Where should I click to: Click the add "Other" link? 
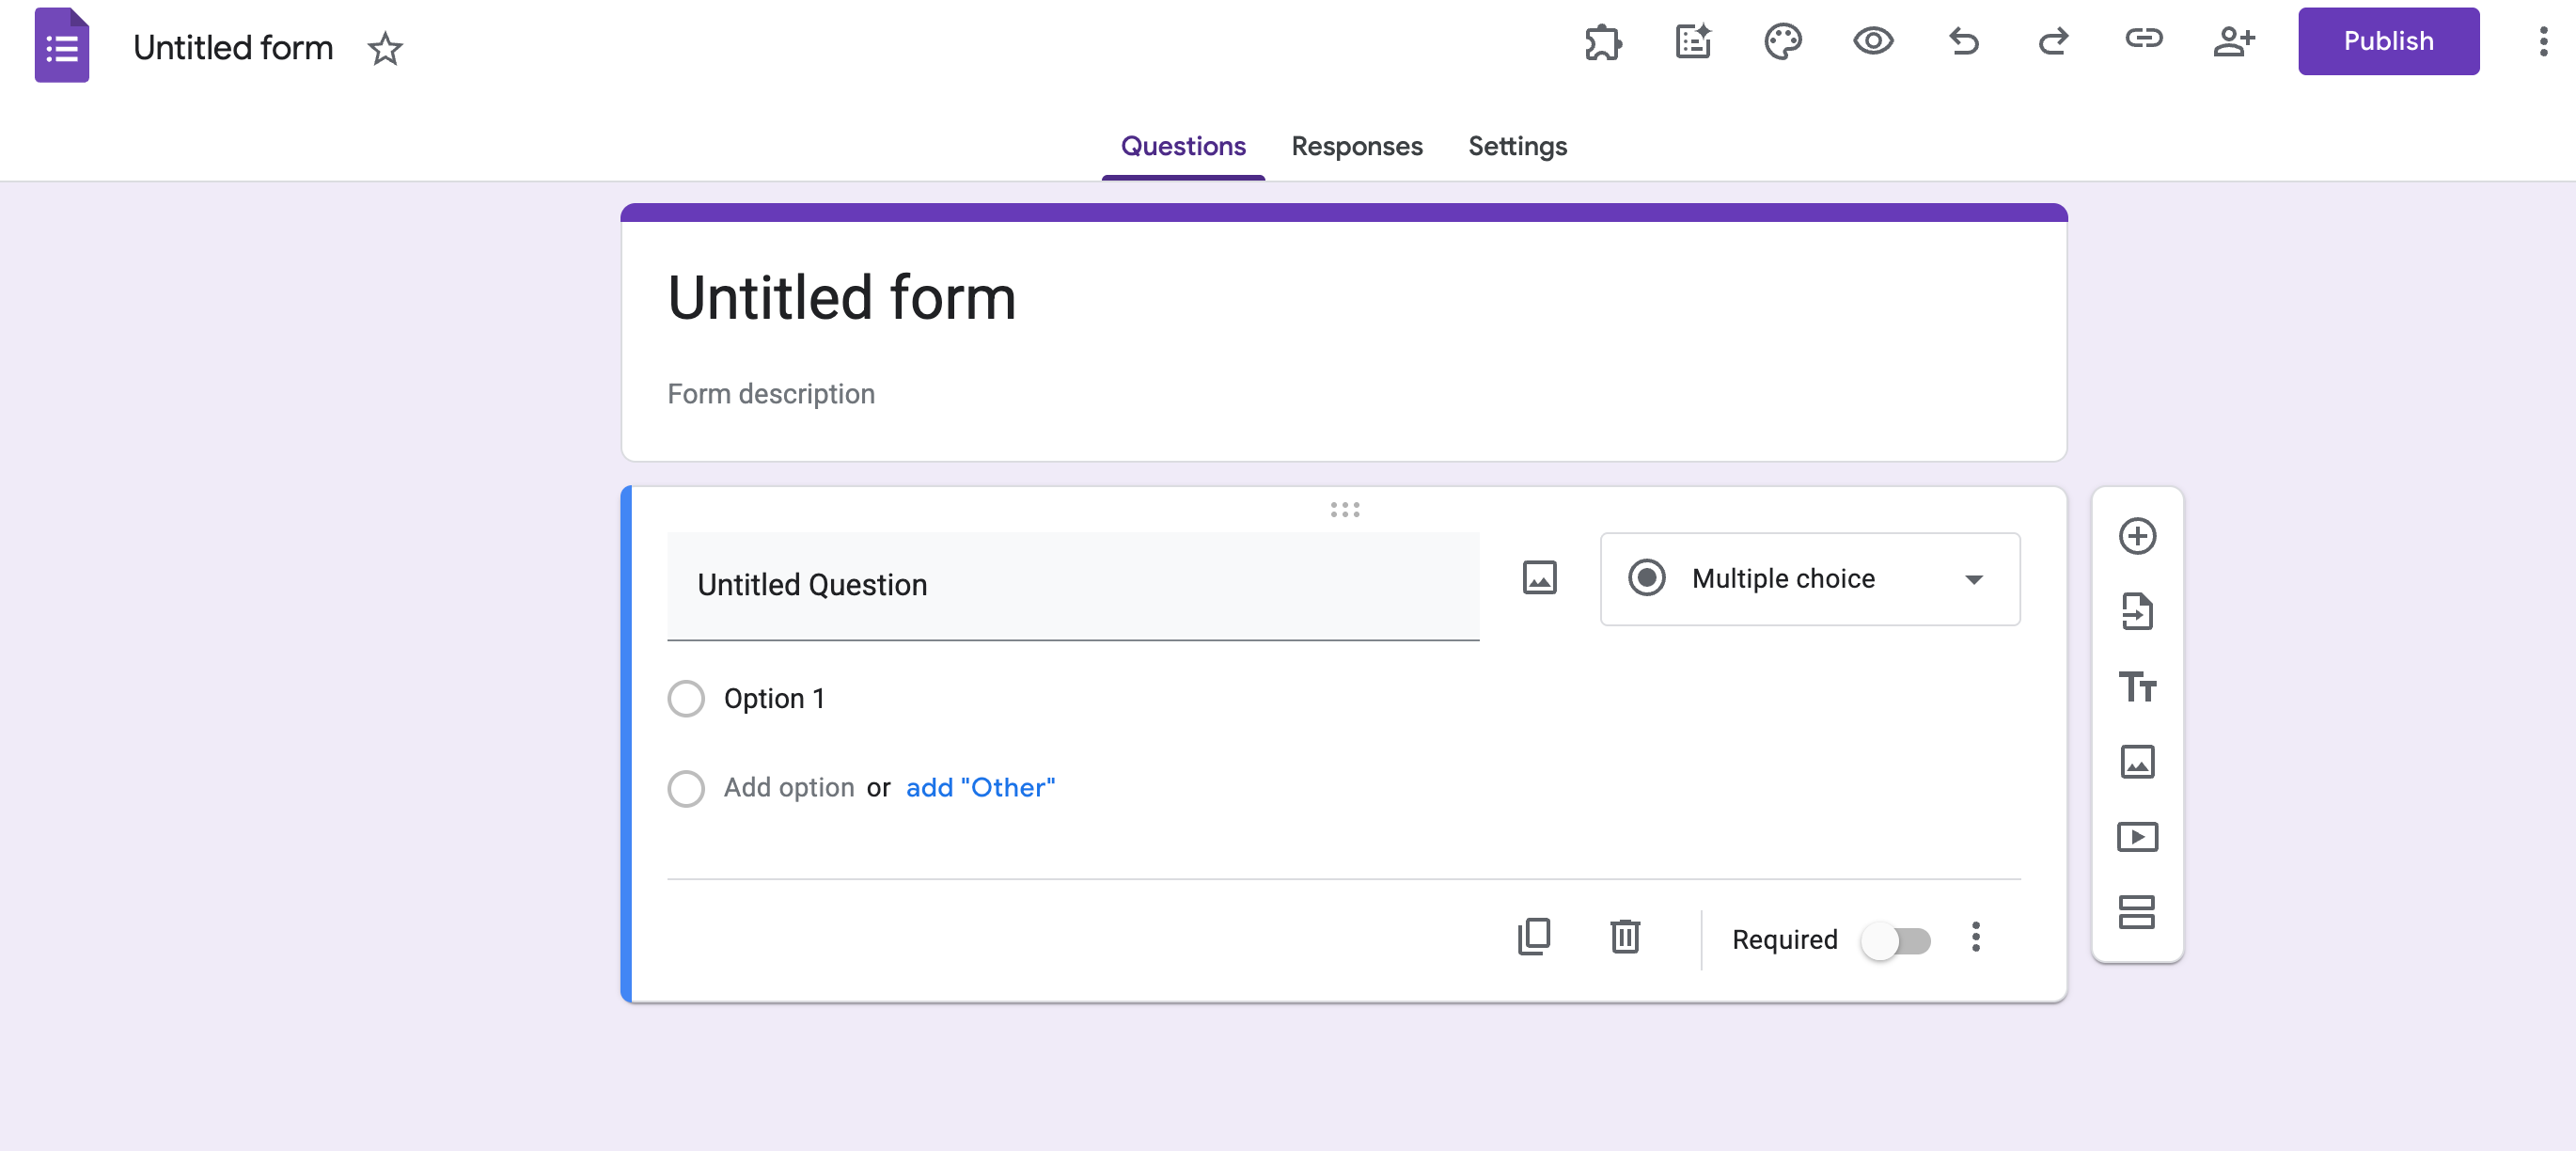979,788
